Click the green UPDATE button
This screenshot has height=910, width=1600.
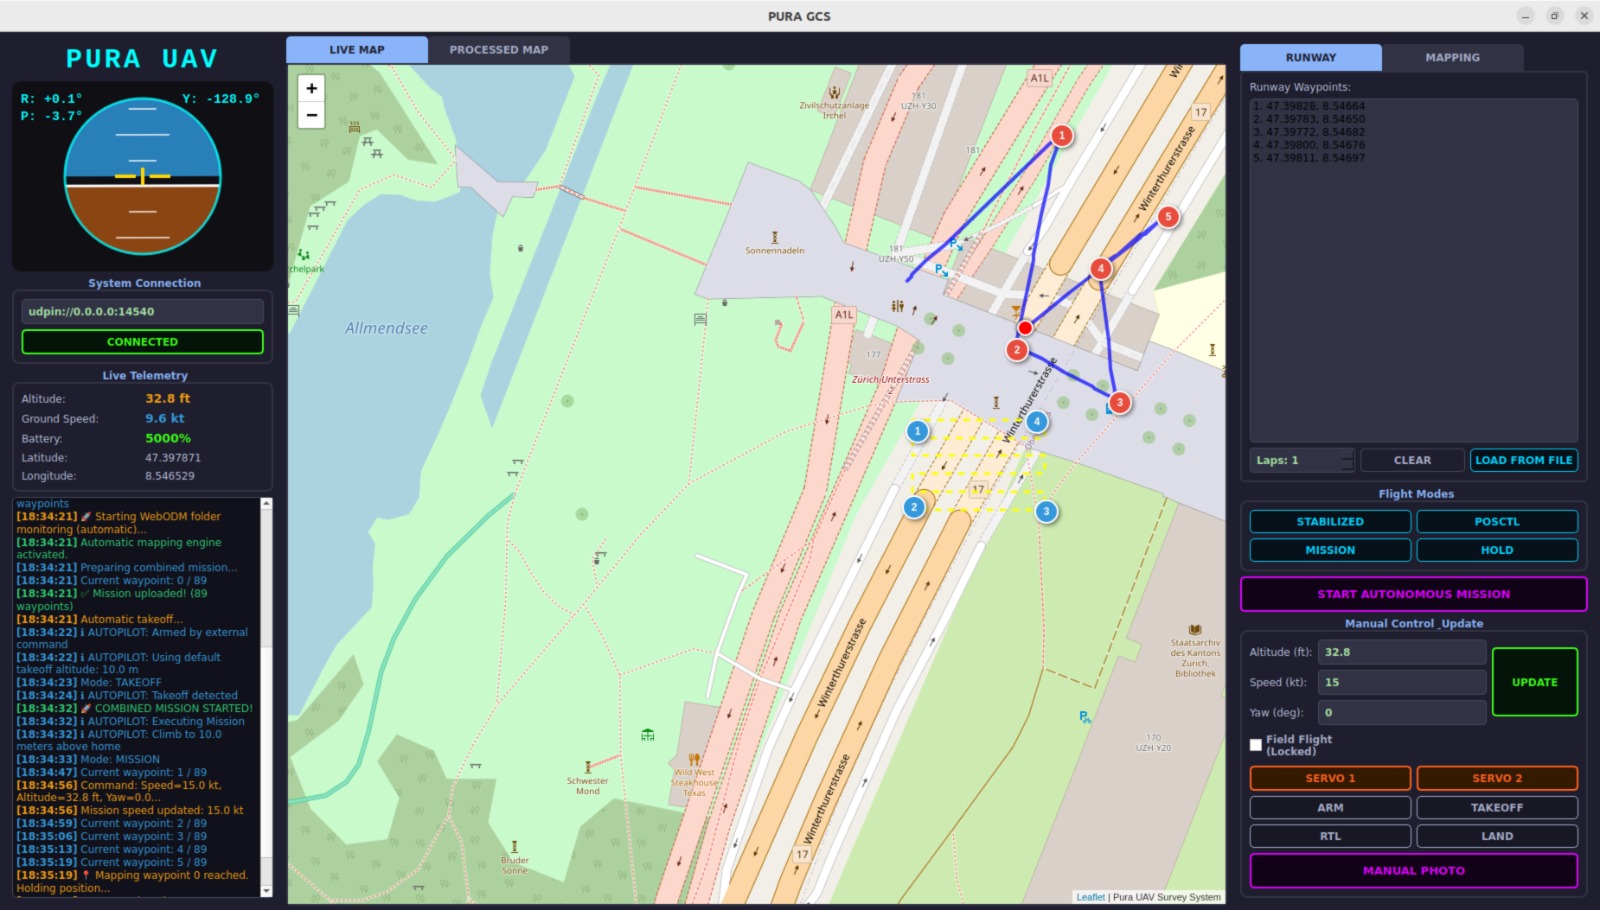1535,682
